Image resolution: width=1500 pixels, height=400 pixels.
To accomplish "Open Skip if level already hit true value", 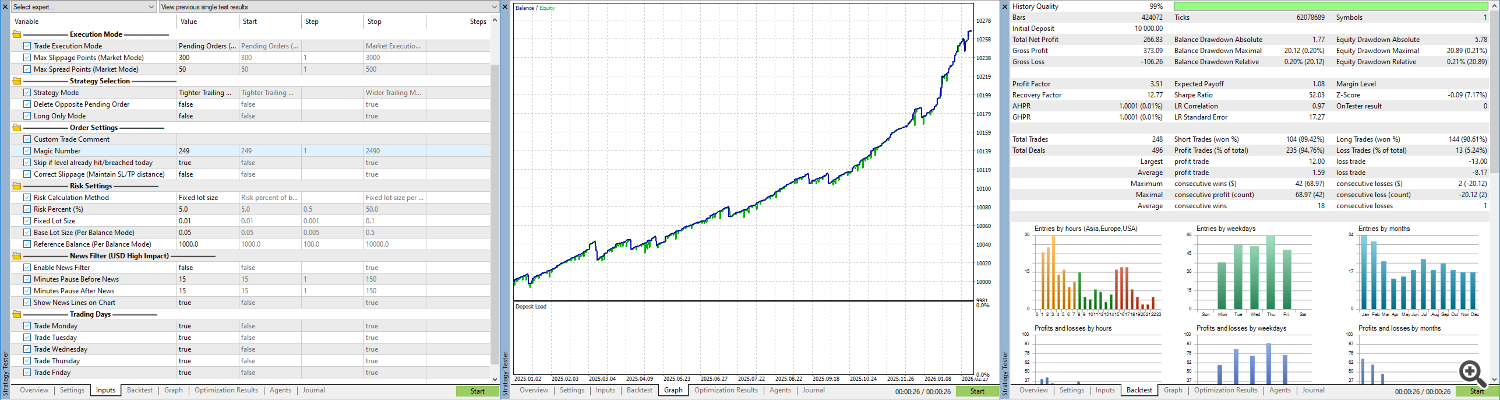I will (x=206, y=163).
